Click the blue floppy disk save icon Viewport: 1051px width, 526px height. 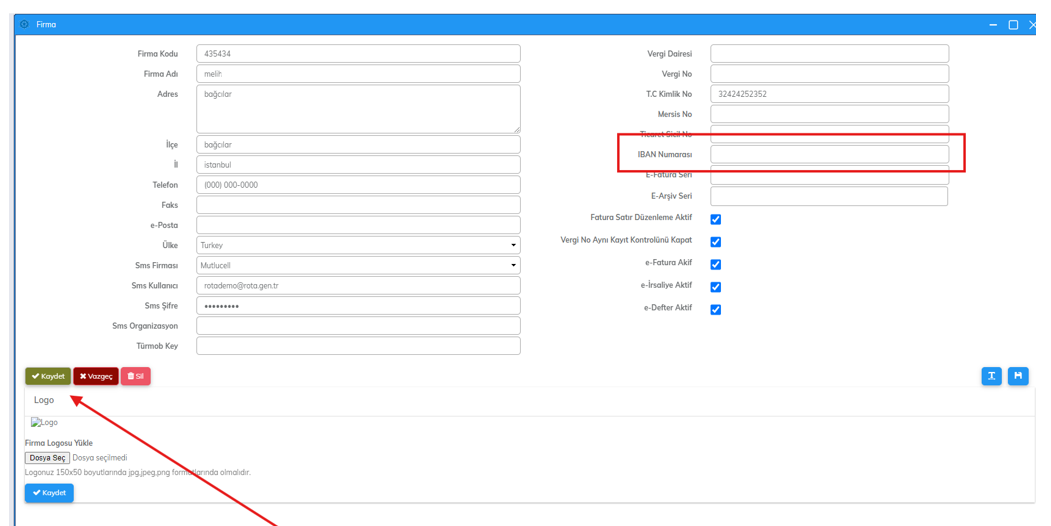coord(1017,376)
